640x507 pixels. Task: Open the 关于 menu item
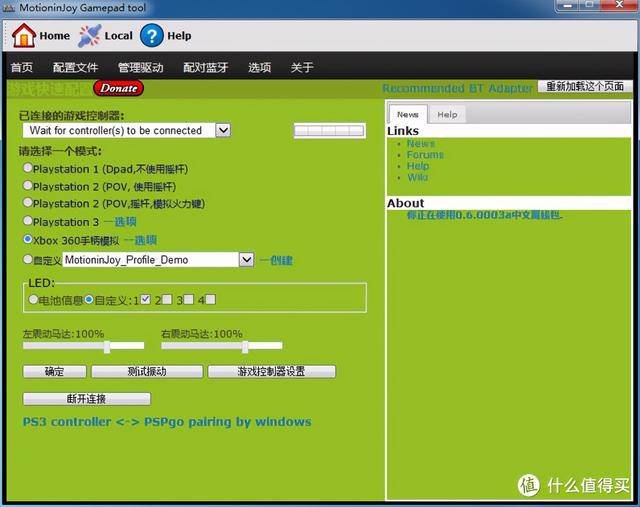(302, 67)
